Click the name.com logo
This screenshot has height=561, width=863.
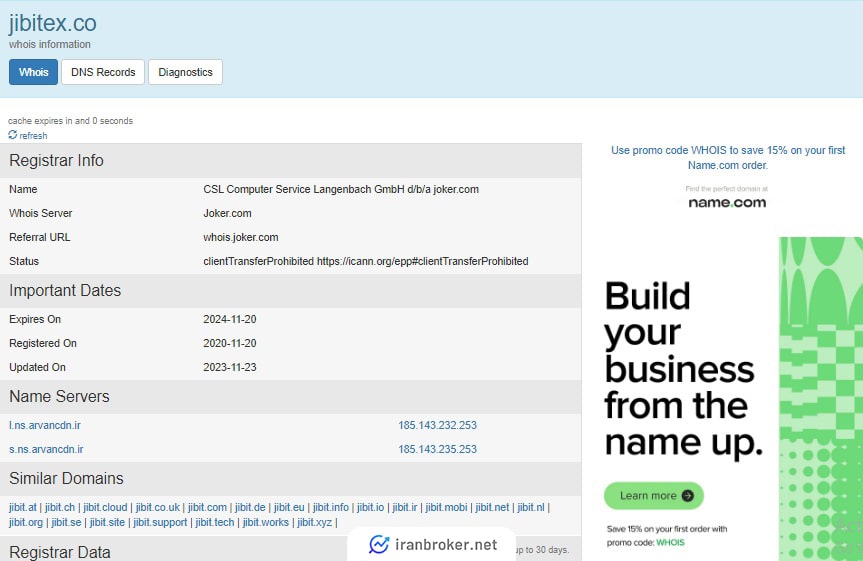coord(727,202)
